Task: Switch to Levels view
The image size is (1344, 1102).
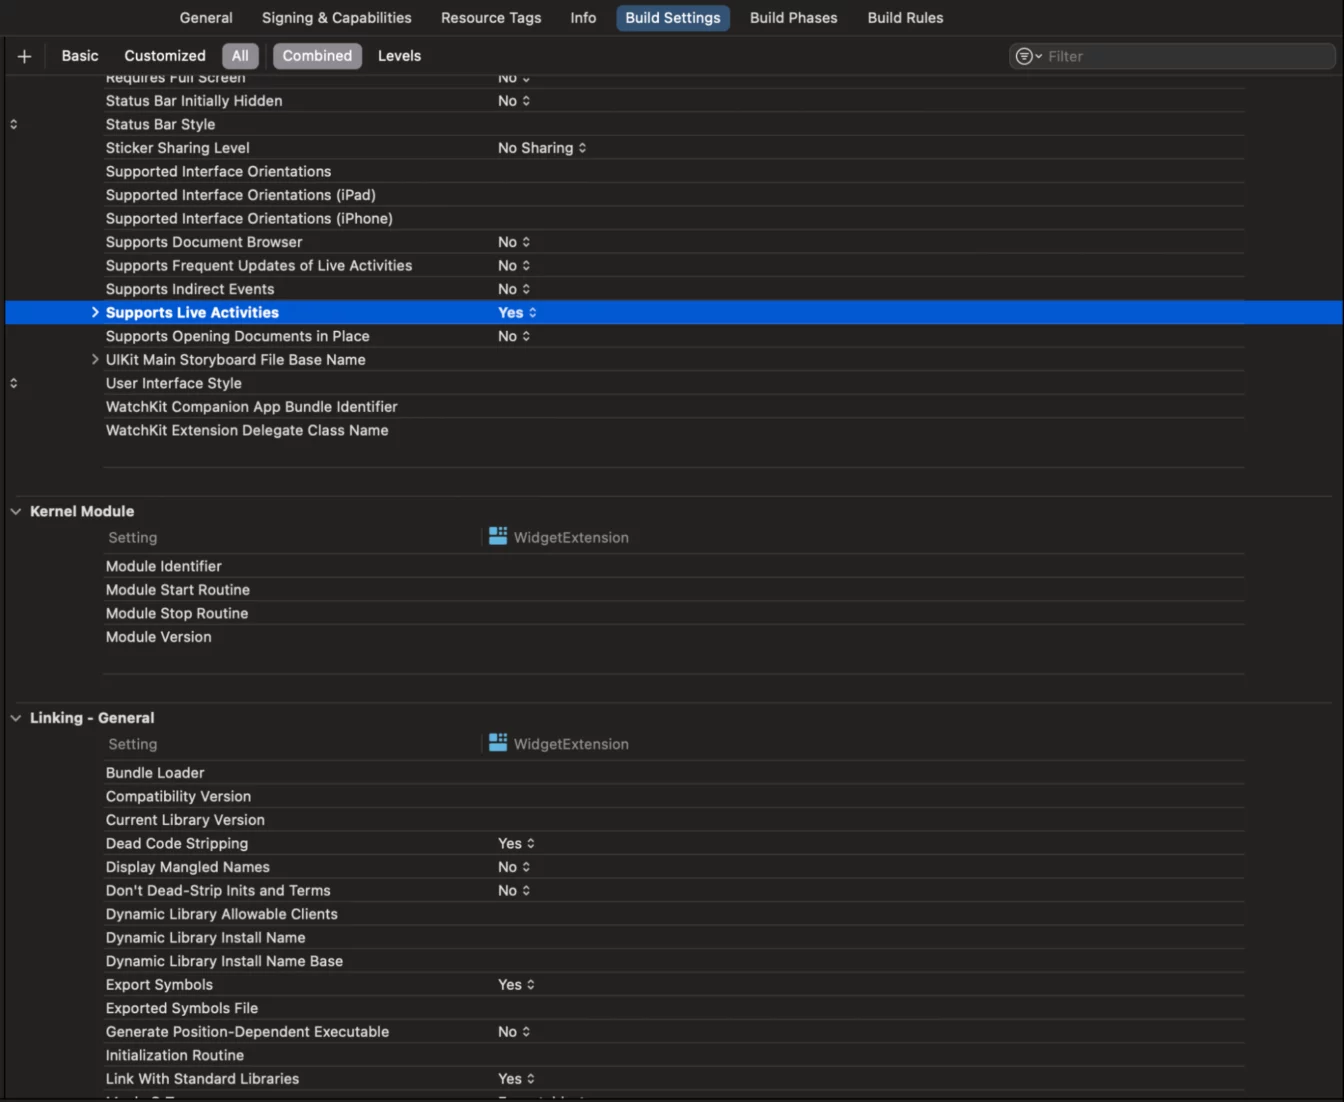Action: (x=399, y=56)
